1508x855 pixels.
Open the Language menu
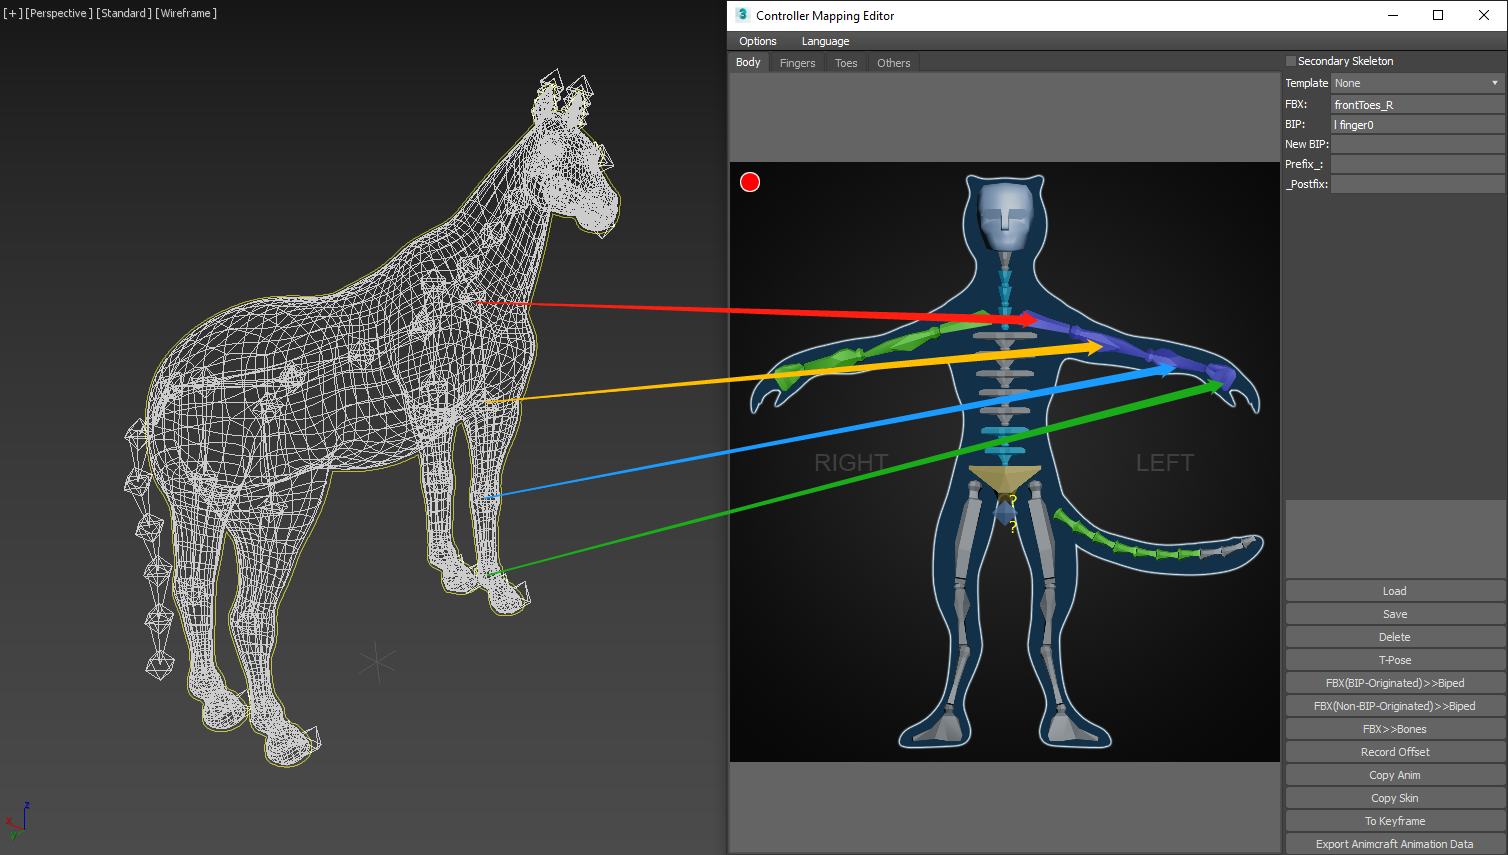click(x=825, y=41)
